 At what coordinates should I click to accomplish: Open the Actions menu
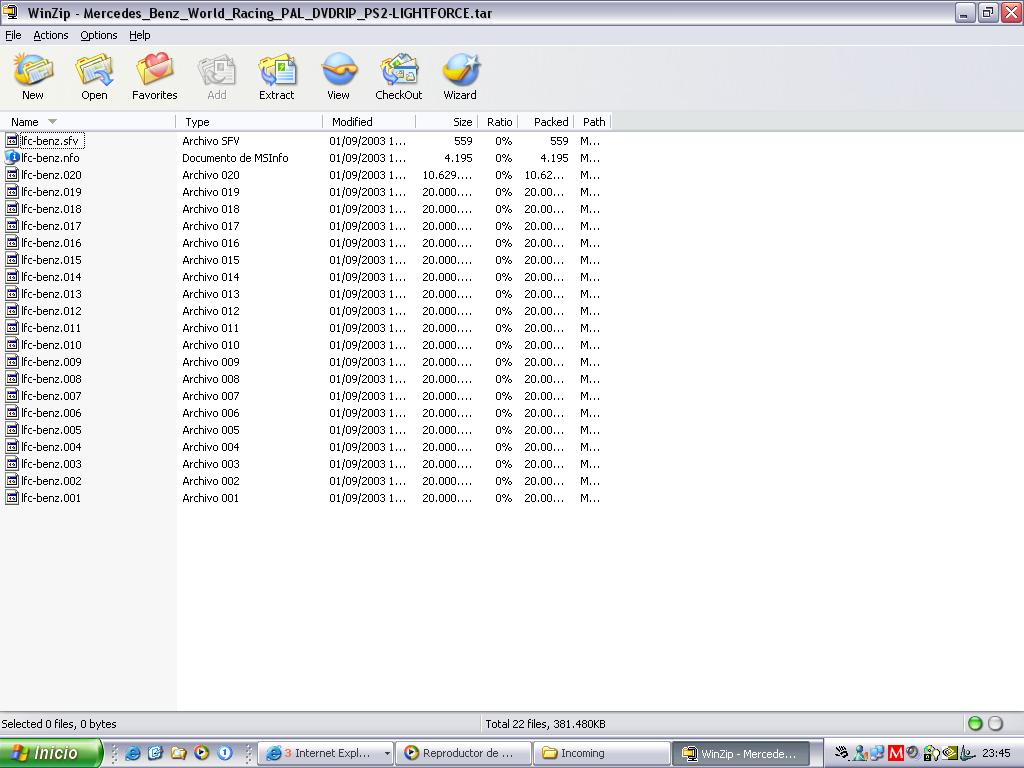tap(51, 35)
